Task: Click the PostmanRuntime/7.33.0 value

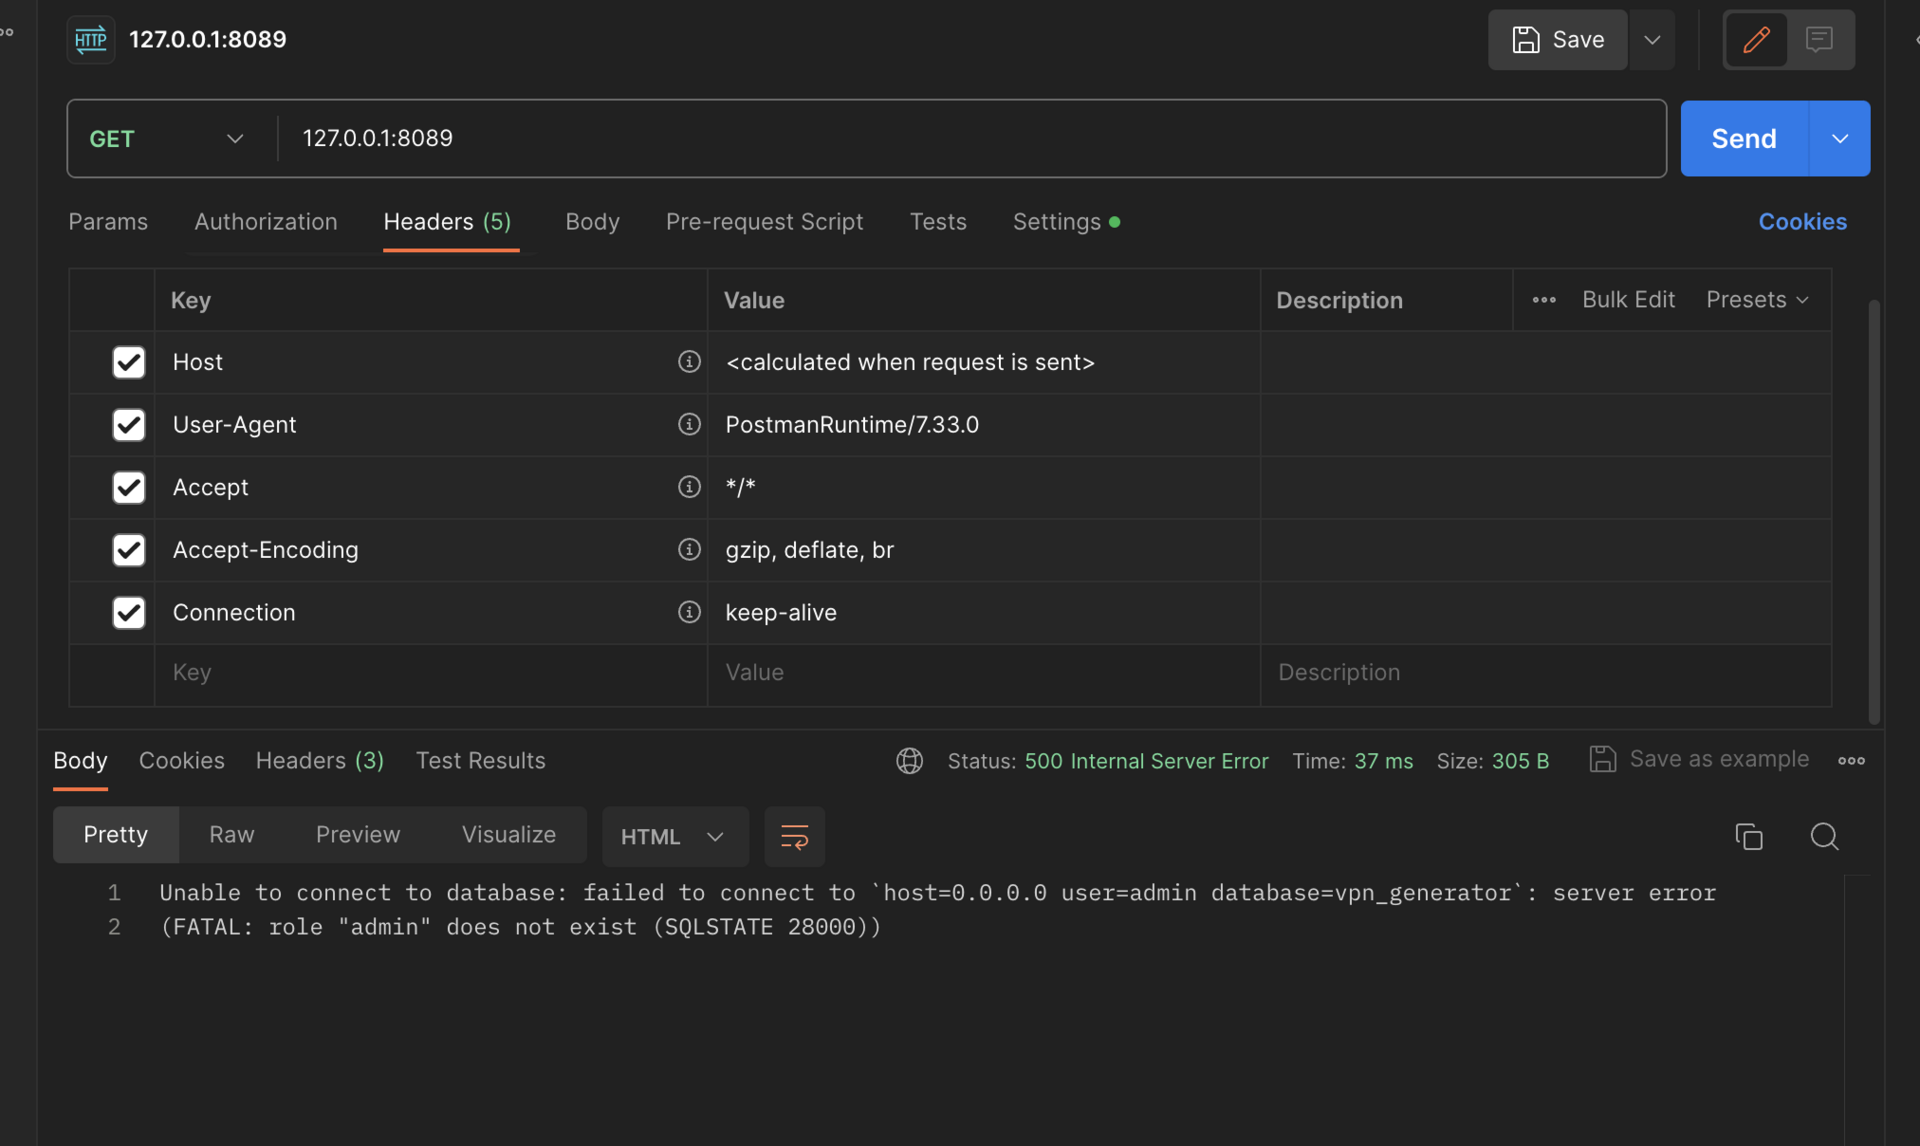Action: click(852, 425)
